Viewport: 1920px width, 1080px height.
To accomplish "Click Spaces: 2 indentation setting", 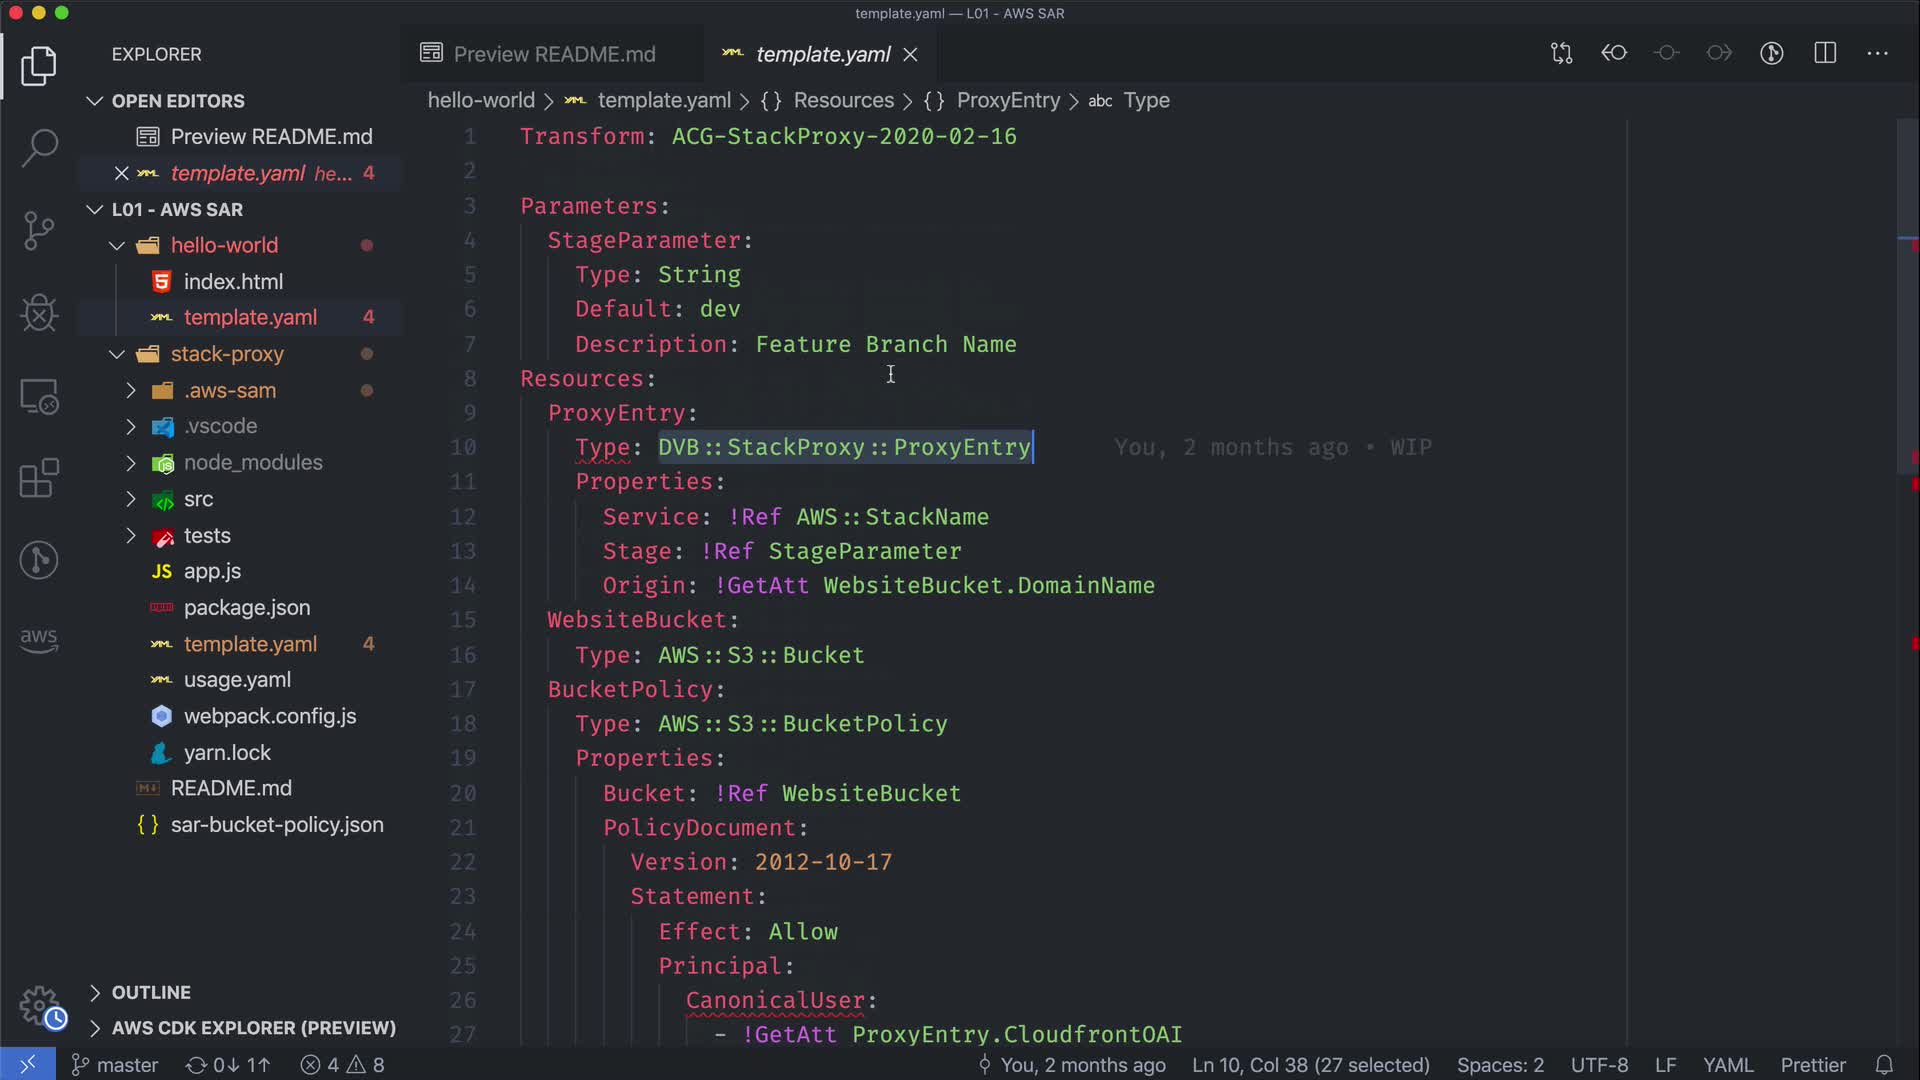I will [x=1499, y=1065].
